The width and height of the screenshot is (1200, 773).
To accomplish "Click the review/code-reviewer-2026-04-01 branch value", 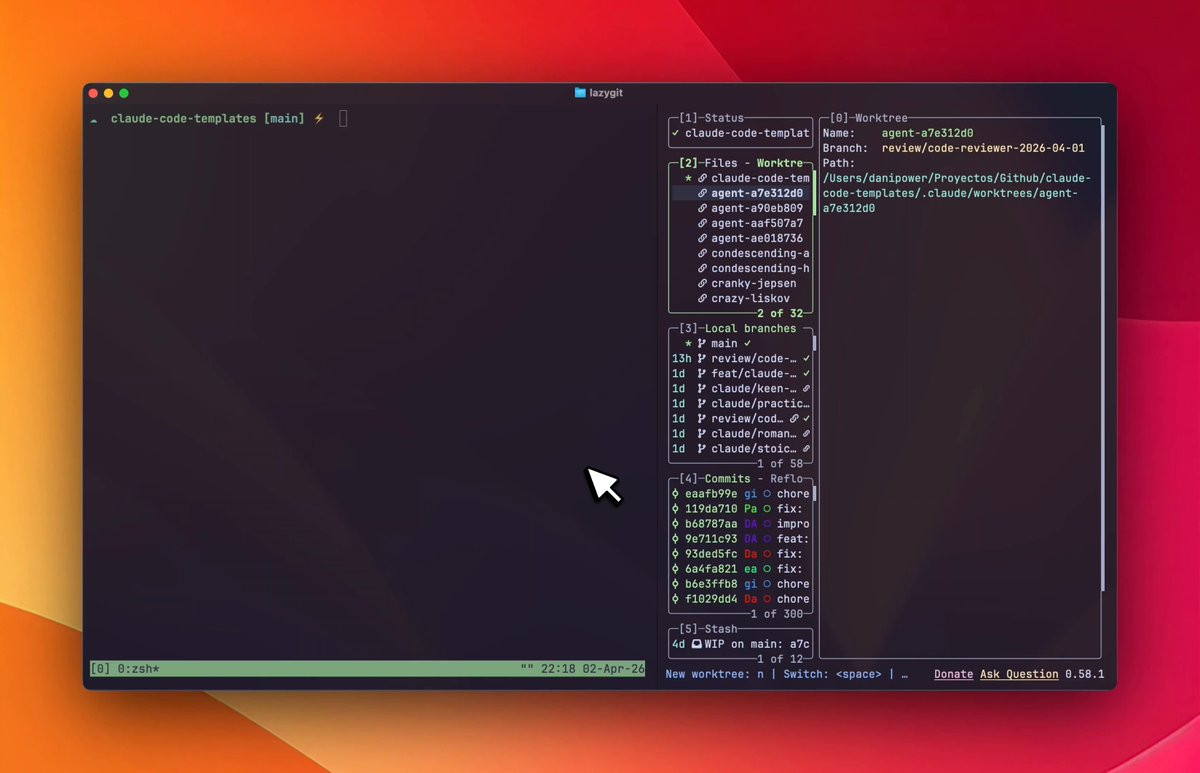I will 983,148.
